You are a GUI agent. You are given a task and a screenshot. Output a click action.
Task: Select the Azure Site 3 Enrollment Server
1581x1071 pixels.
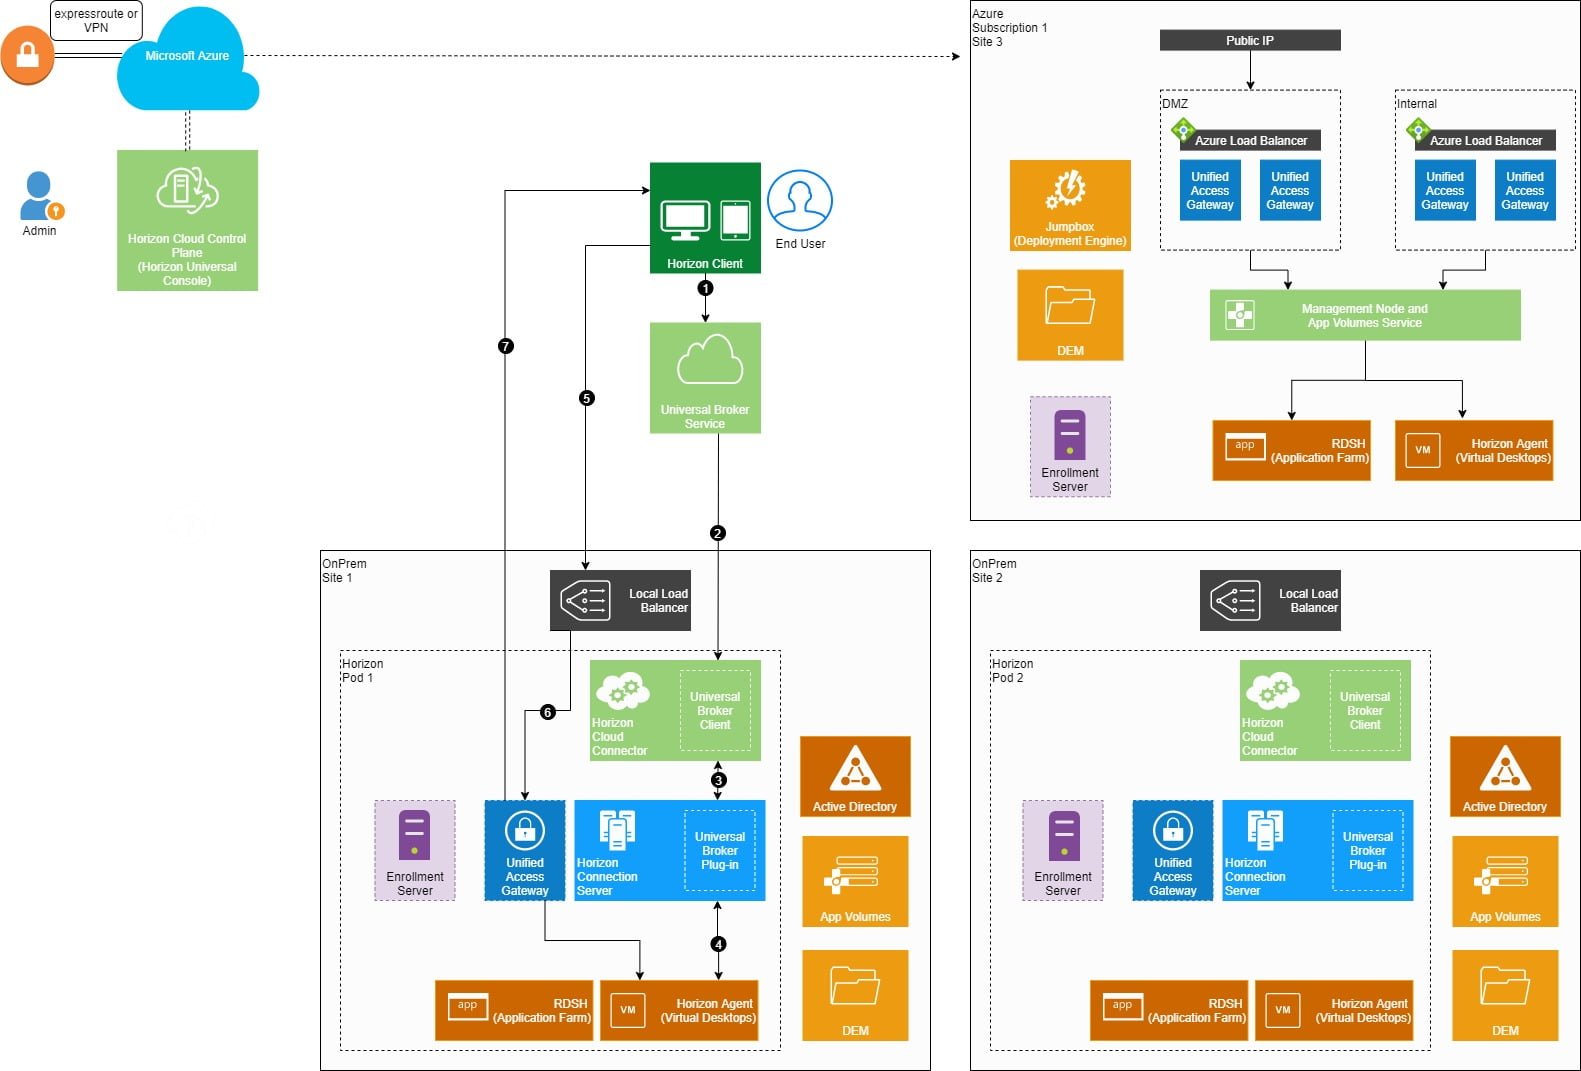click(1070, 446)
